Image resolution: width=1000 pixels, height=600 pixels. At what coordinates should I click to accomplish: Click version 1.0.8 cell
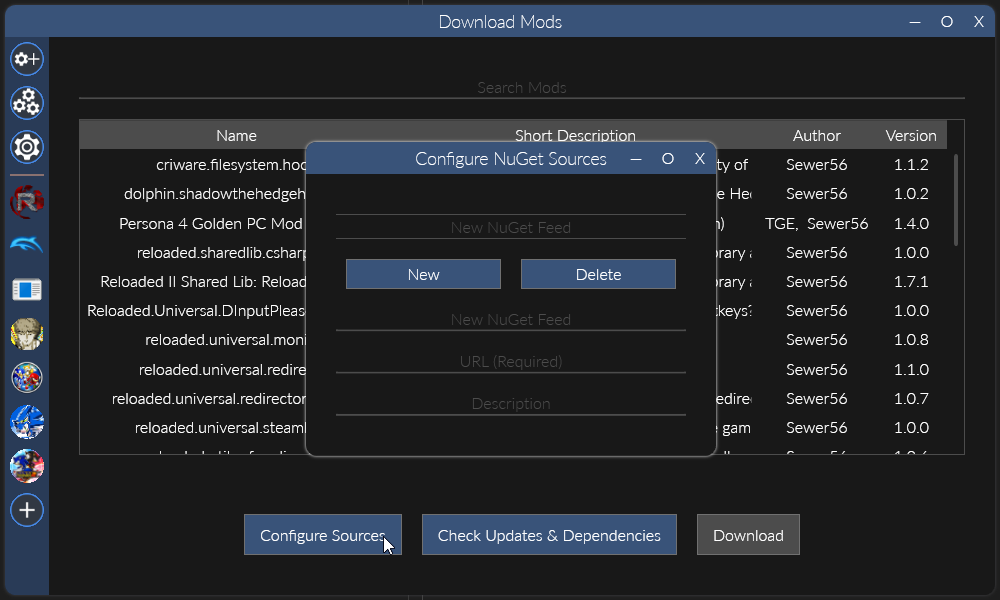911,340
